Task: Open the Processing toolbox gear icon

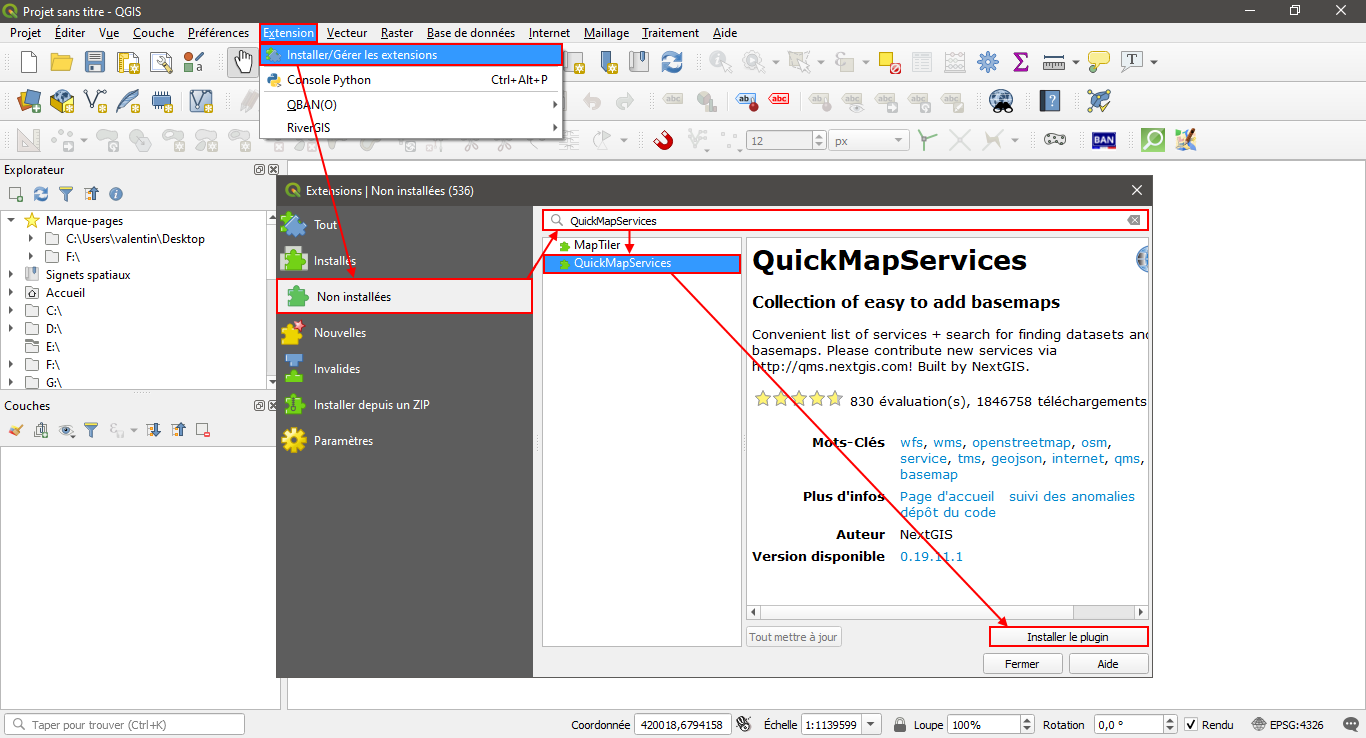Action: pos(988,62)
